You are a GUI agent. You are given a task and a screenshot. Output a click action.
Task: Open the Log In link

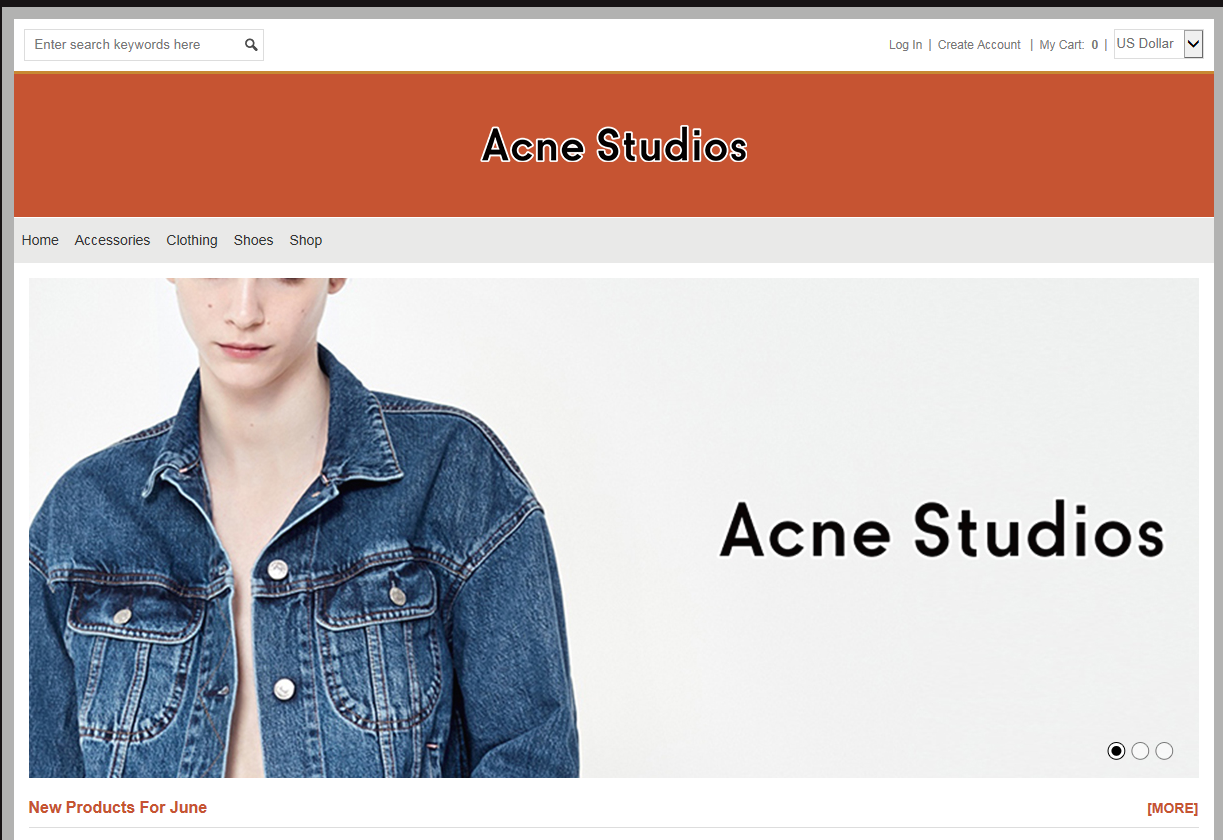point(905,45)
